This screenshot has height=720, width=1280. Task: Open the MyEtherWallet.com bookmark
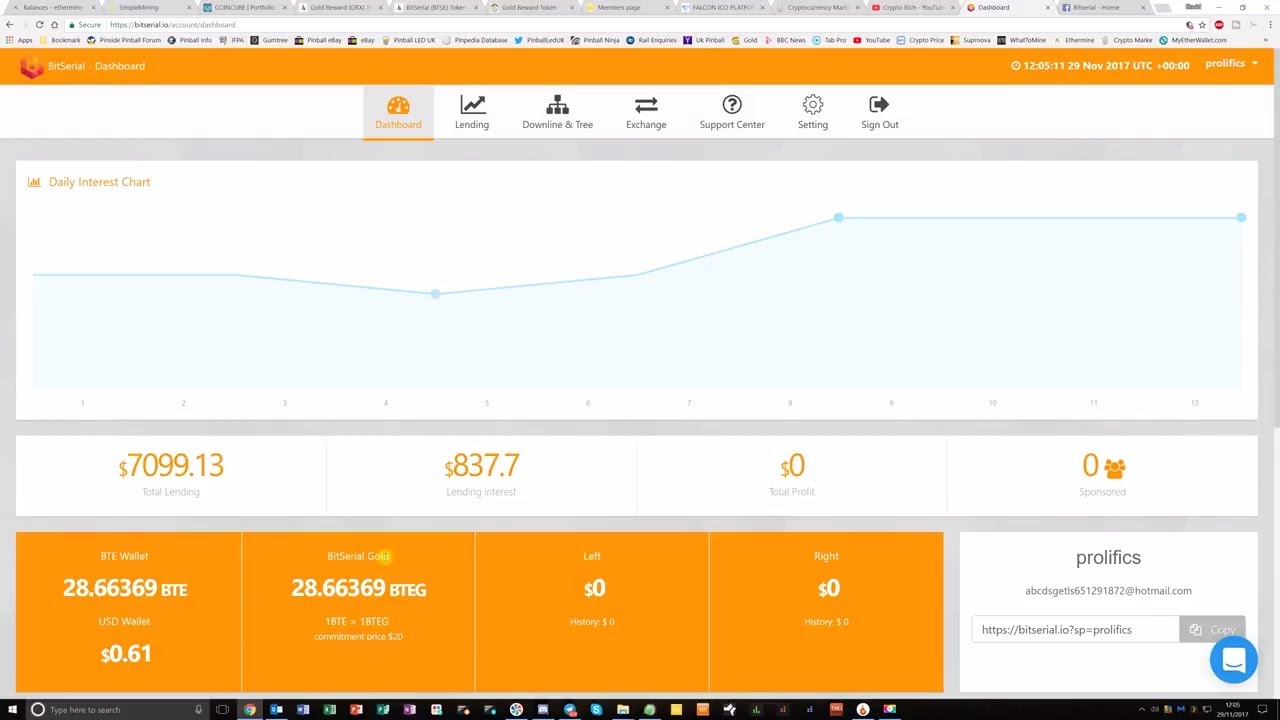1192,40
